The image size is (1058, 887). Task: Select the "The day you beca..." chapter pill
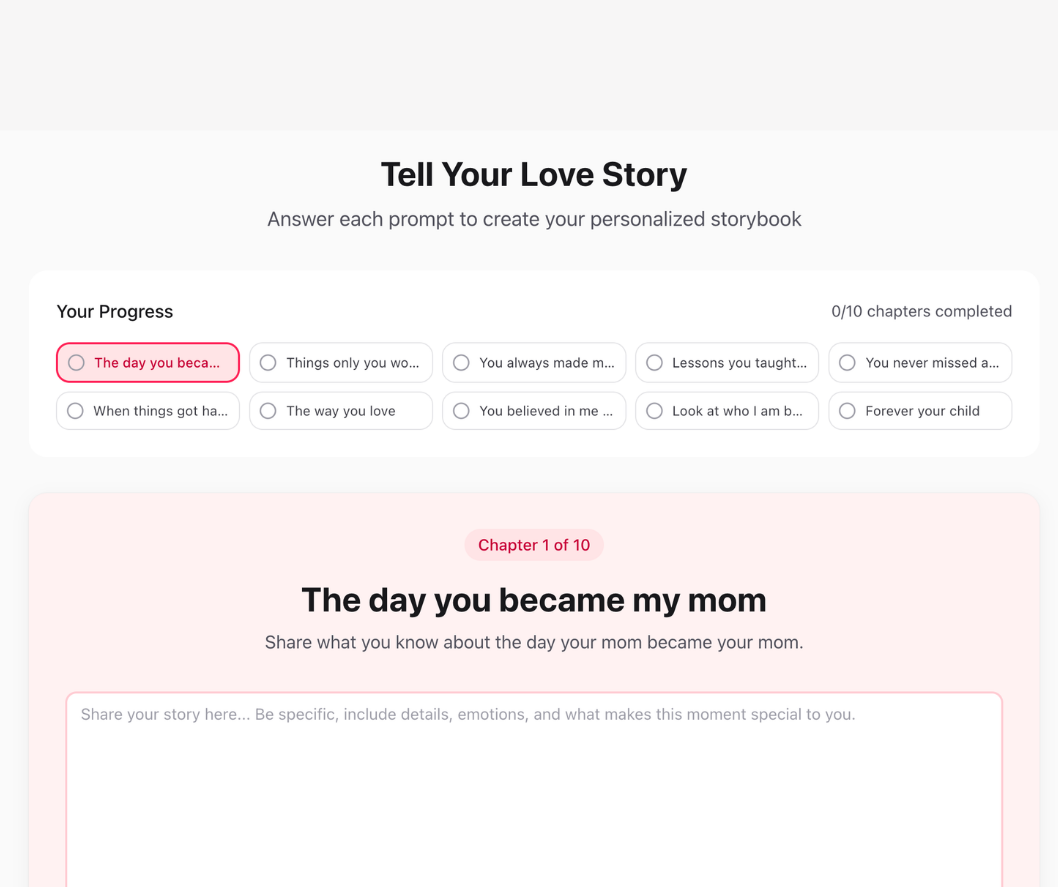[147, 362]
